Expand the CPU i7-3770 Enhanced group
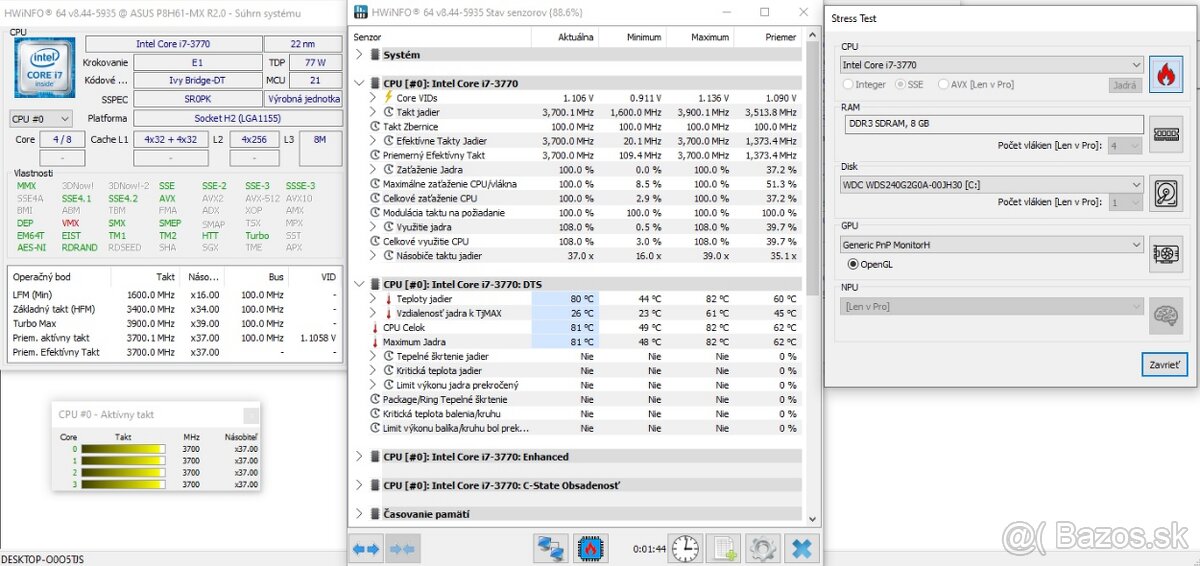Screen dimensions: 1200x566 (x=360, y=457)
